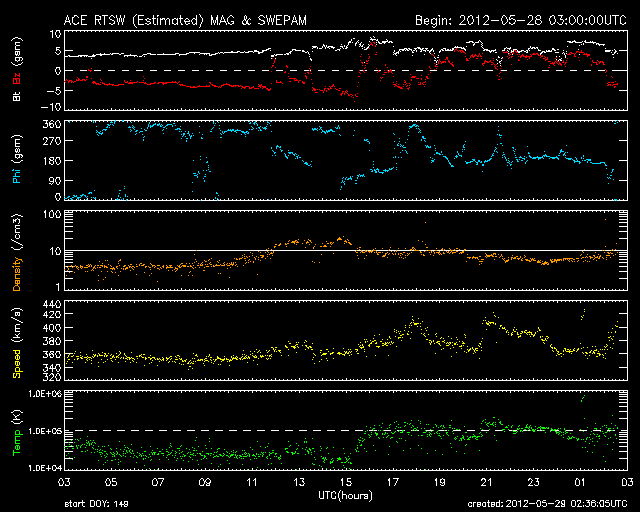Click the red 'Bz' axis label

pos(17,79)
